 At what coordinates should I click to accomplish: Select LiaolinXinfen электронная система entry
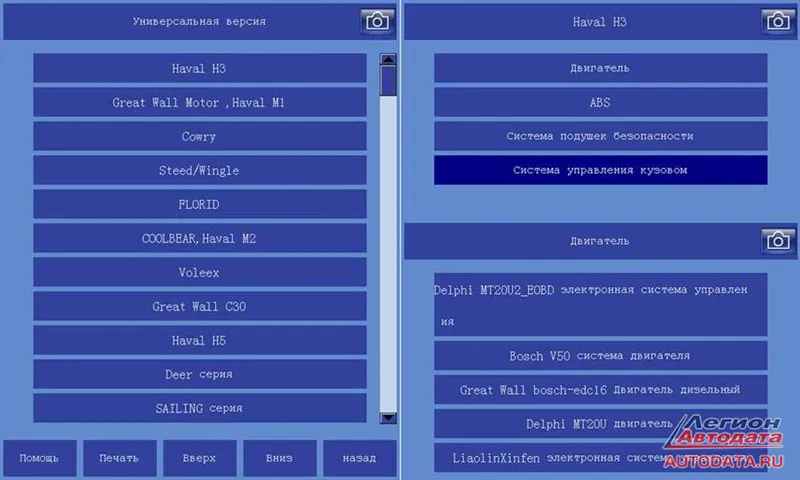pos(601,458)
